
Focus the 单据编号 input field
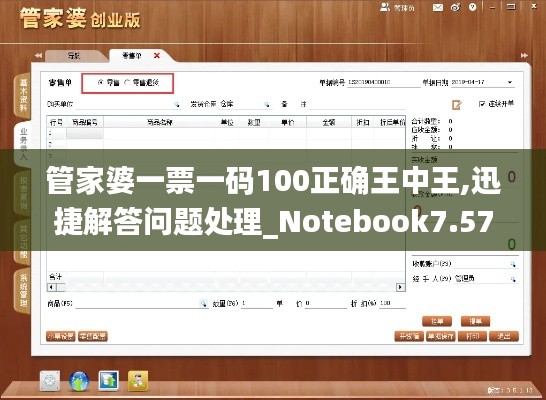(383, 83)
